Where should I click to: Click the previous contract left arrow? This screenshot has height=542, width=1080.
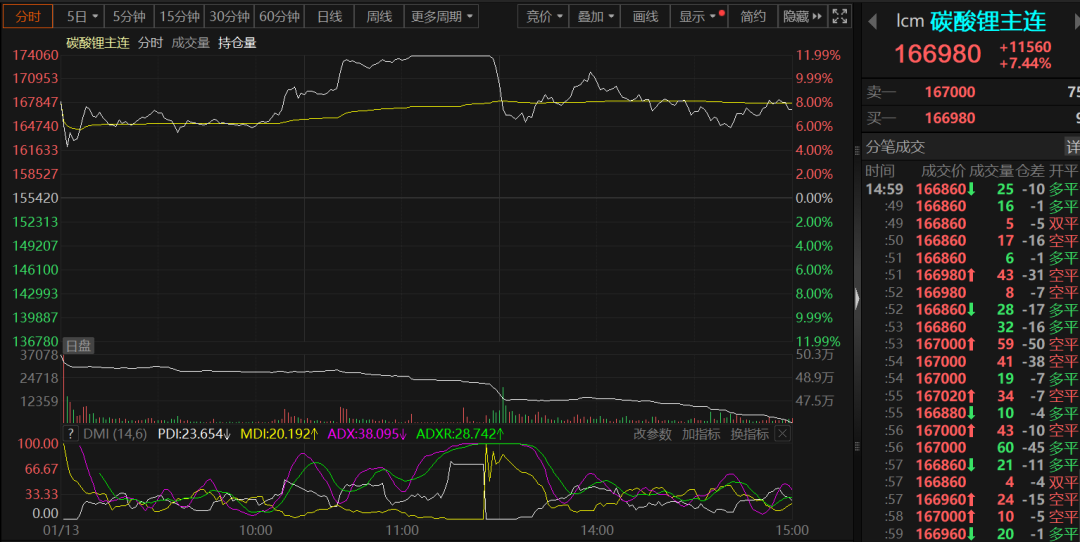tap(873, 21)
